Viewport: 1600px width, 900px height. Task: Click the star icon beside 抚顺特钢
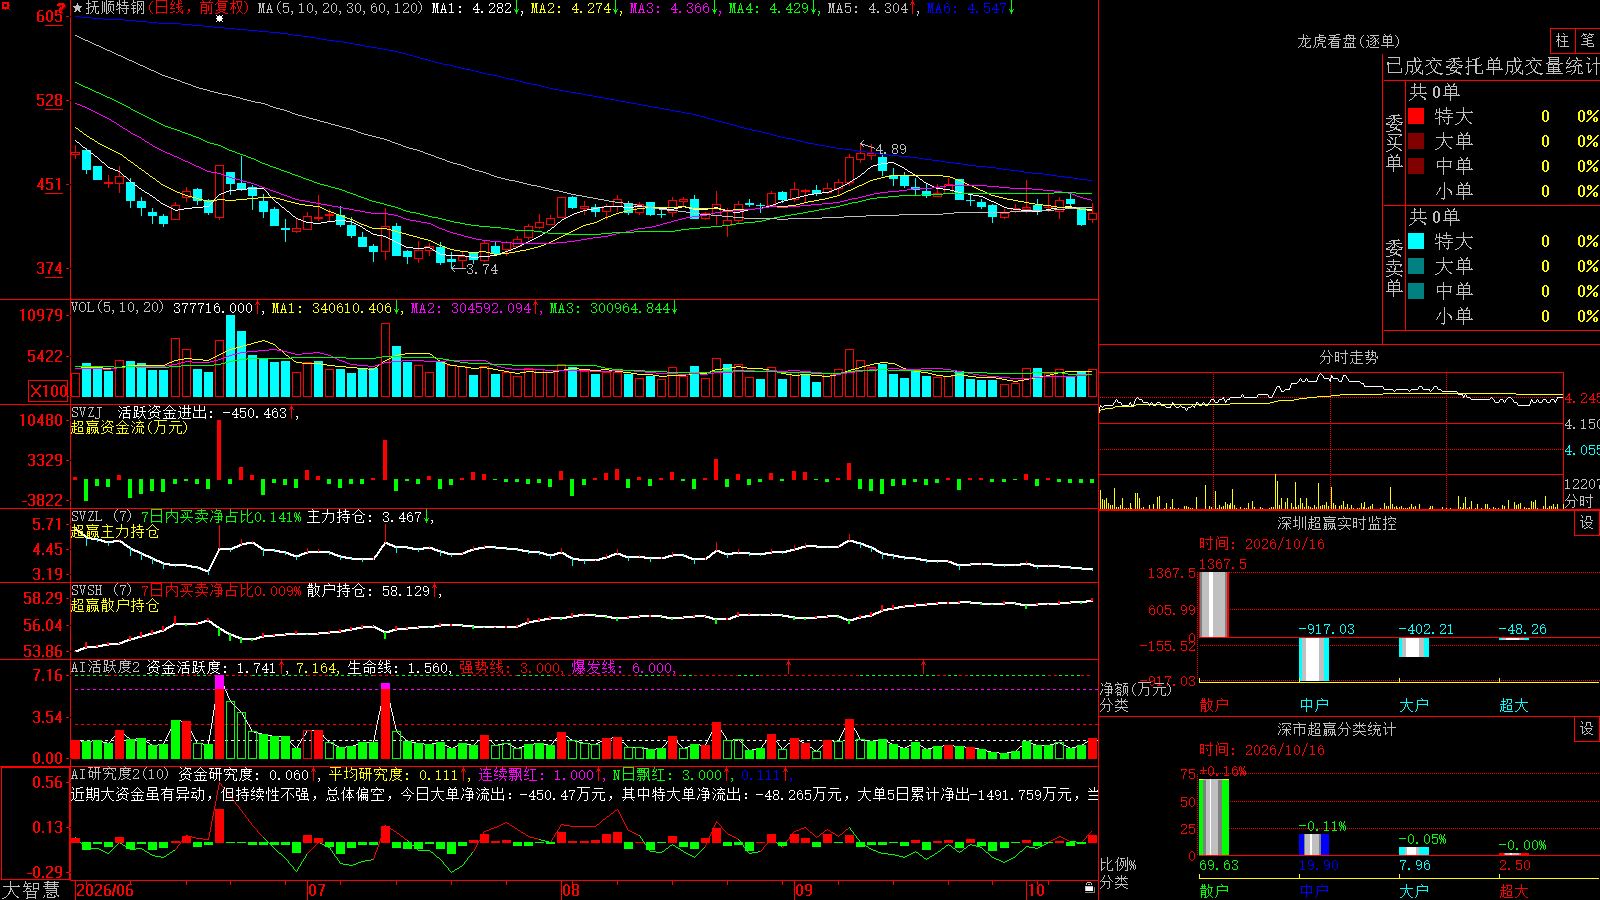click(x=78, y=8)
